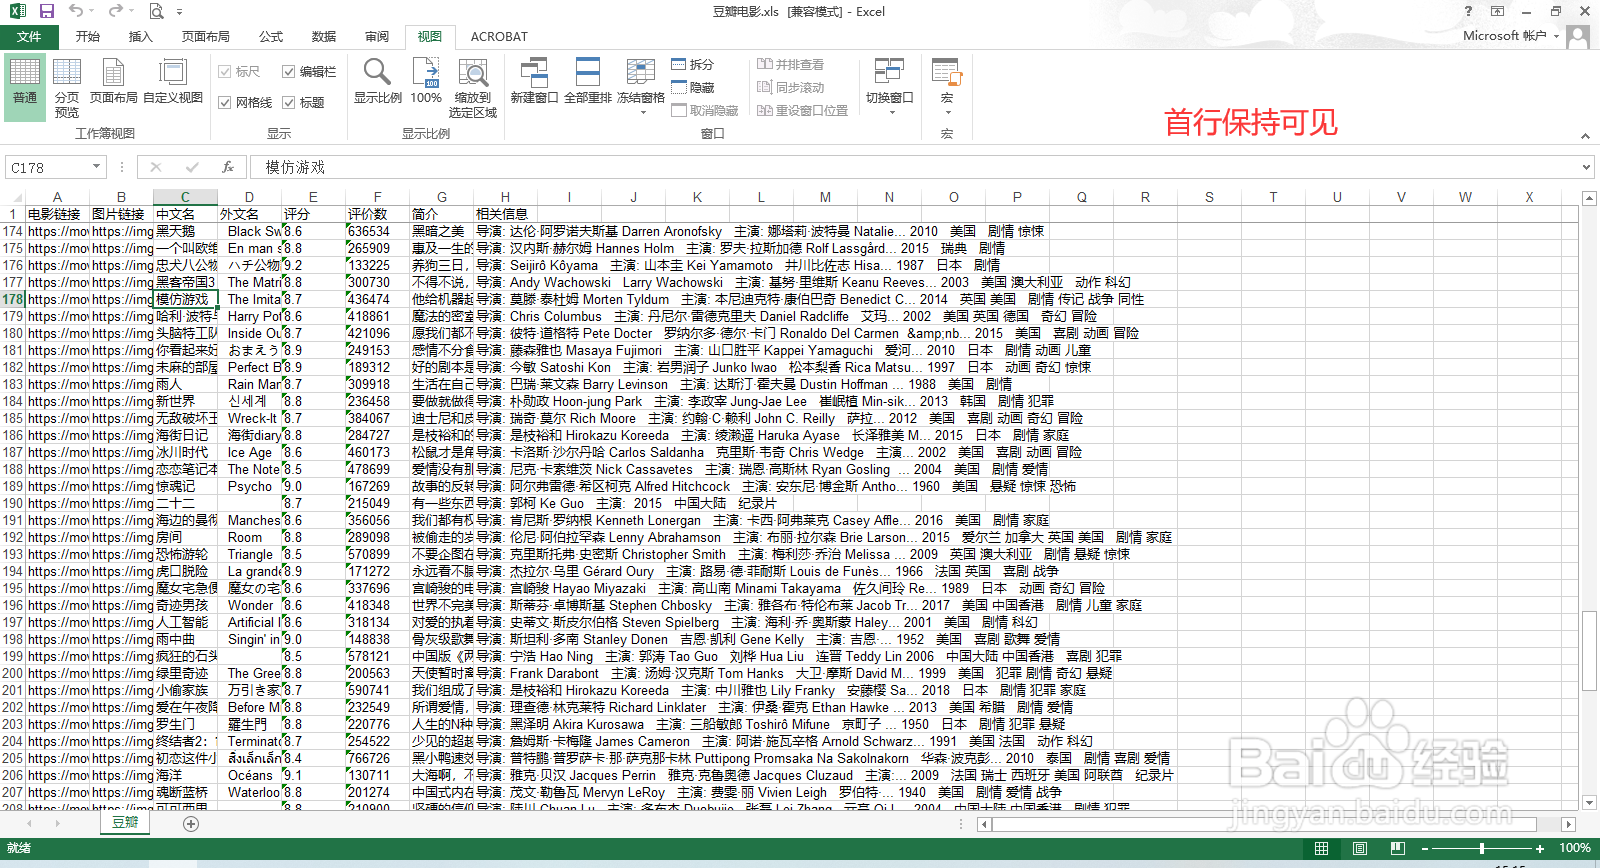The height and width of the screenshot is (868, 1600).
Task: Switch to the Review (审阅) tab
Action: coord(377,37)
